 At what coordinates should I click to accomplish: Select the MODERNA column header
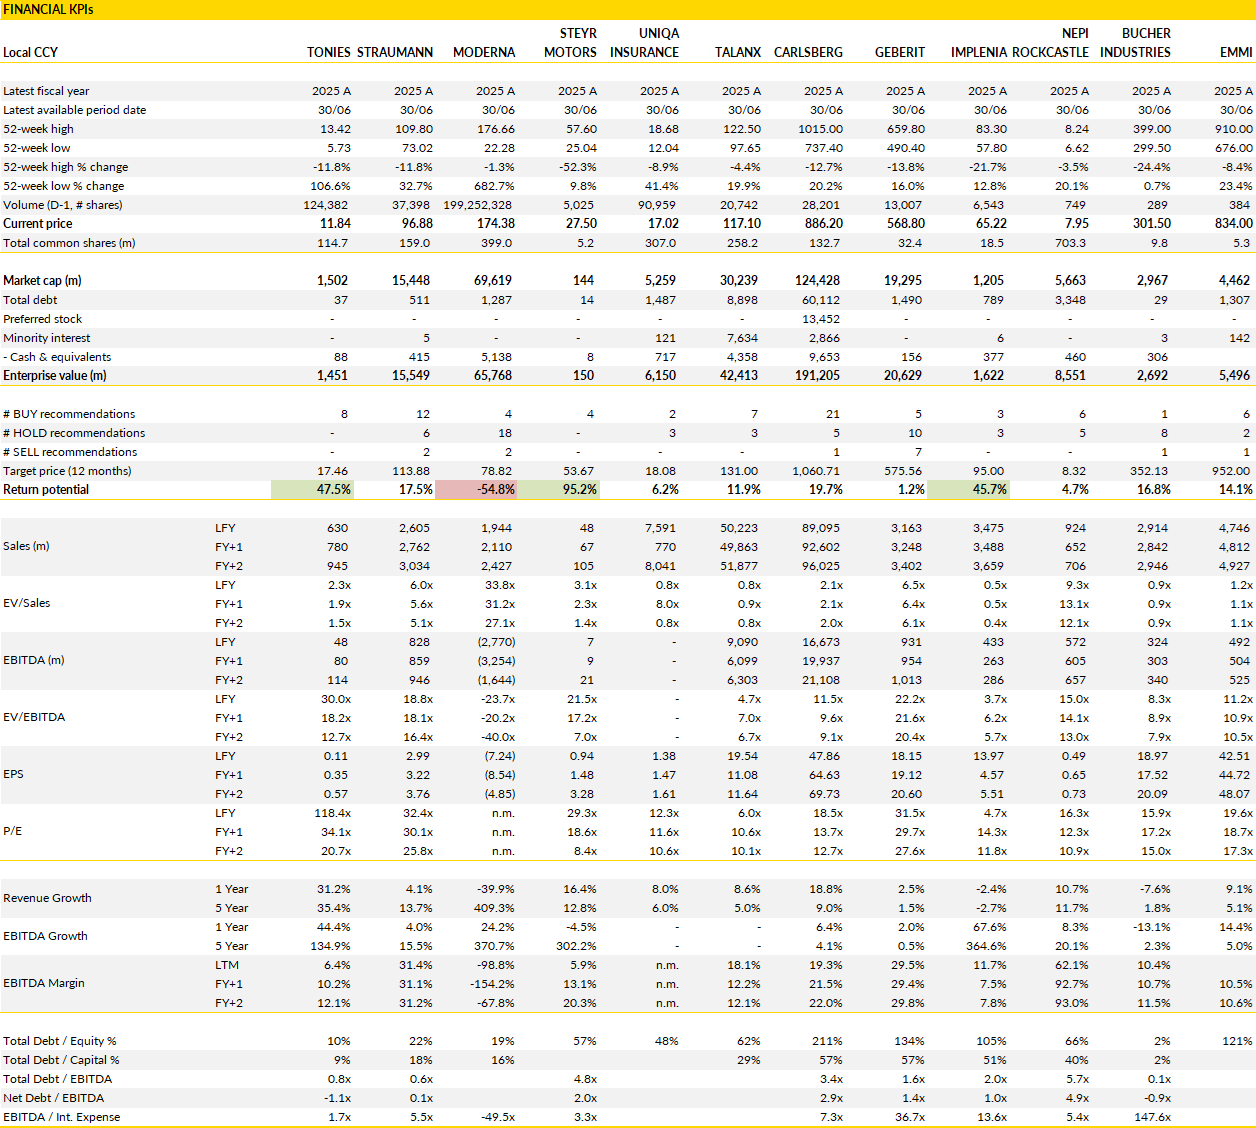pos(484,52)
